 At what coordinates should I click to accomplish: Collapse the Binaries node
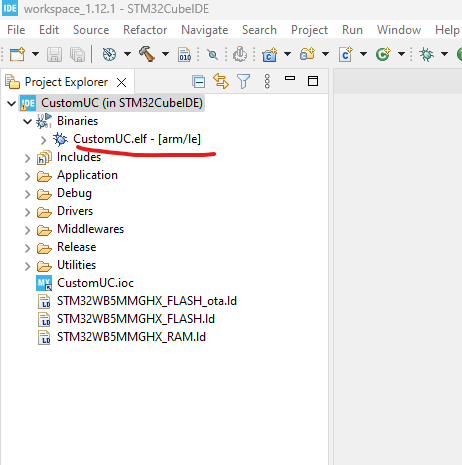[x=27, y=121]
